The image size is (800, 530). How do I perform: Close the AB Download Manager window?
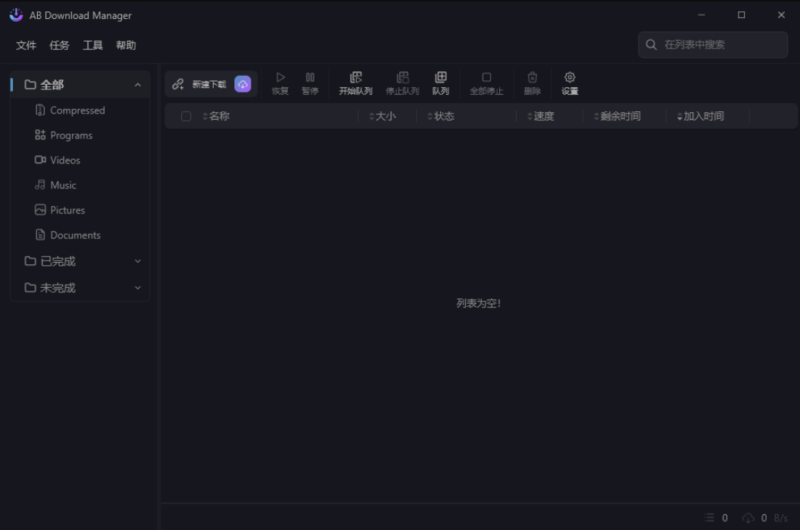click(781, 15)
